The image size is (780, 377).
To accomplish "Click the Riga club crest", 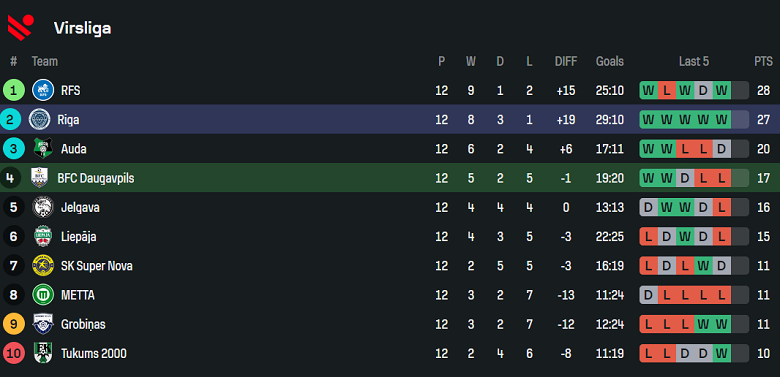I will point(39,119).
